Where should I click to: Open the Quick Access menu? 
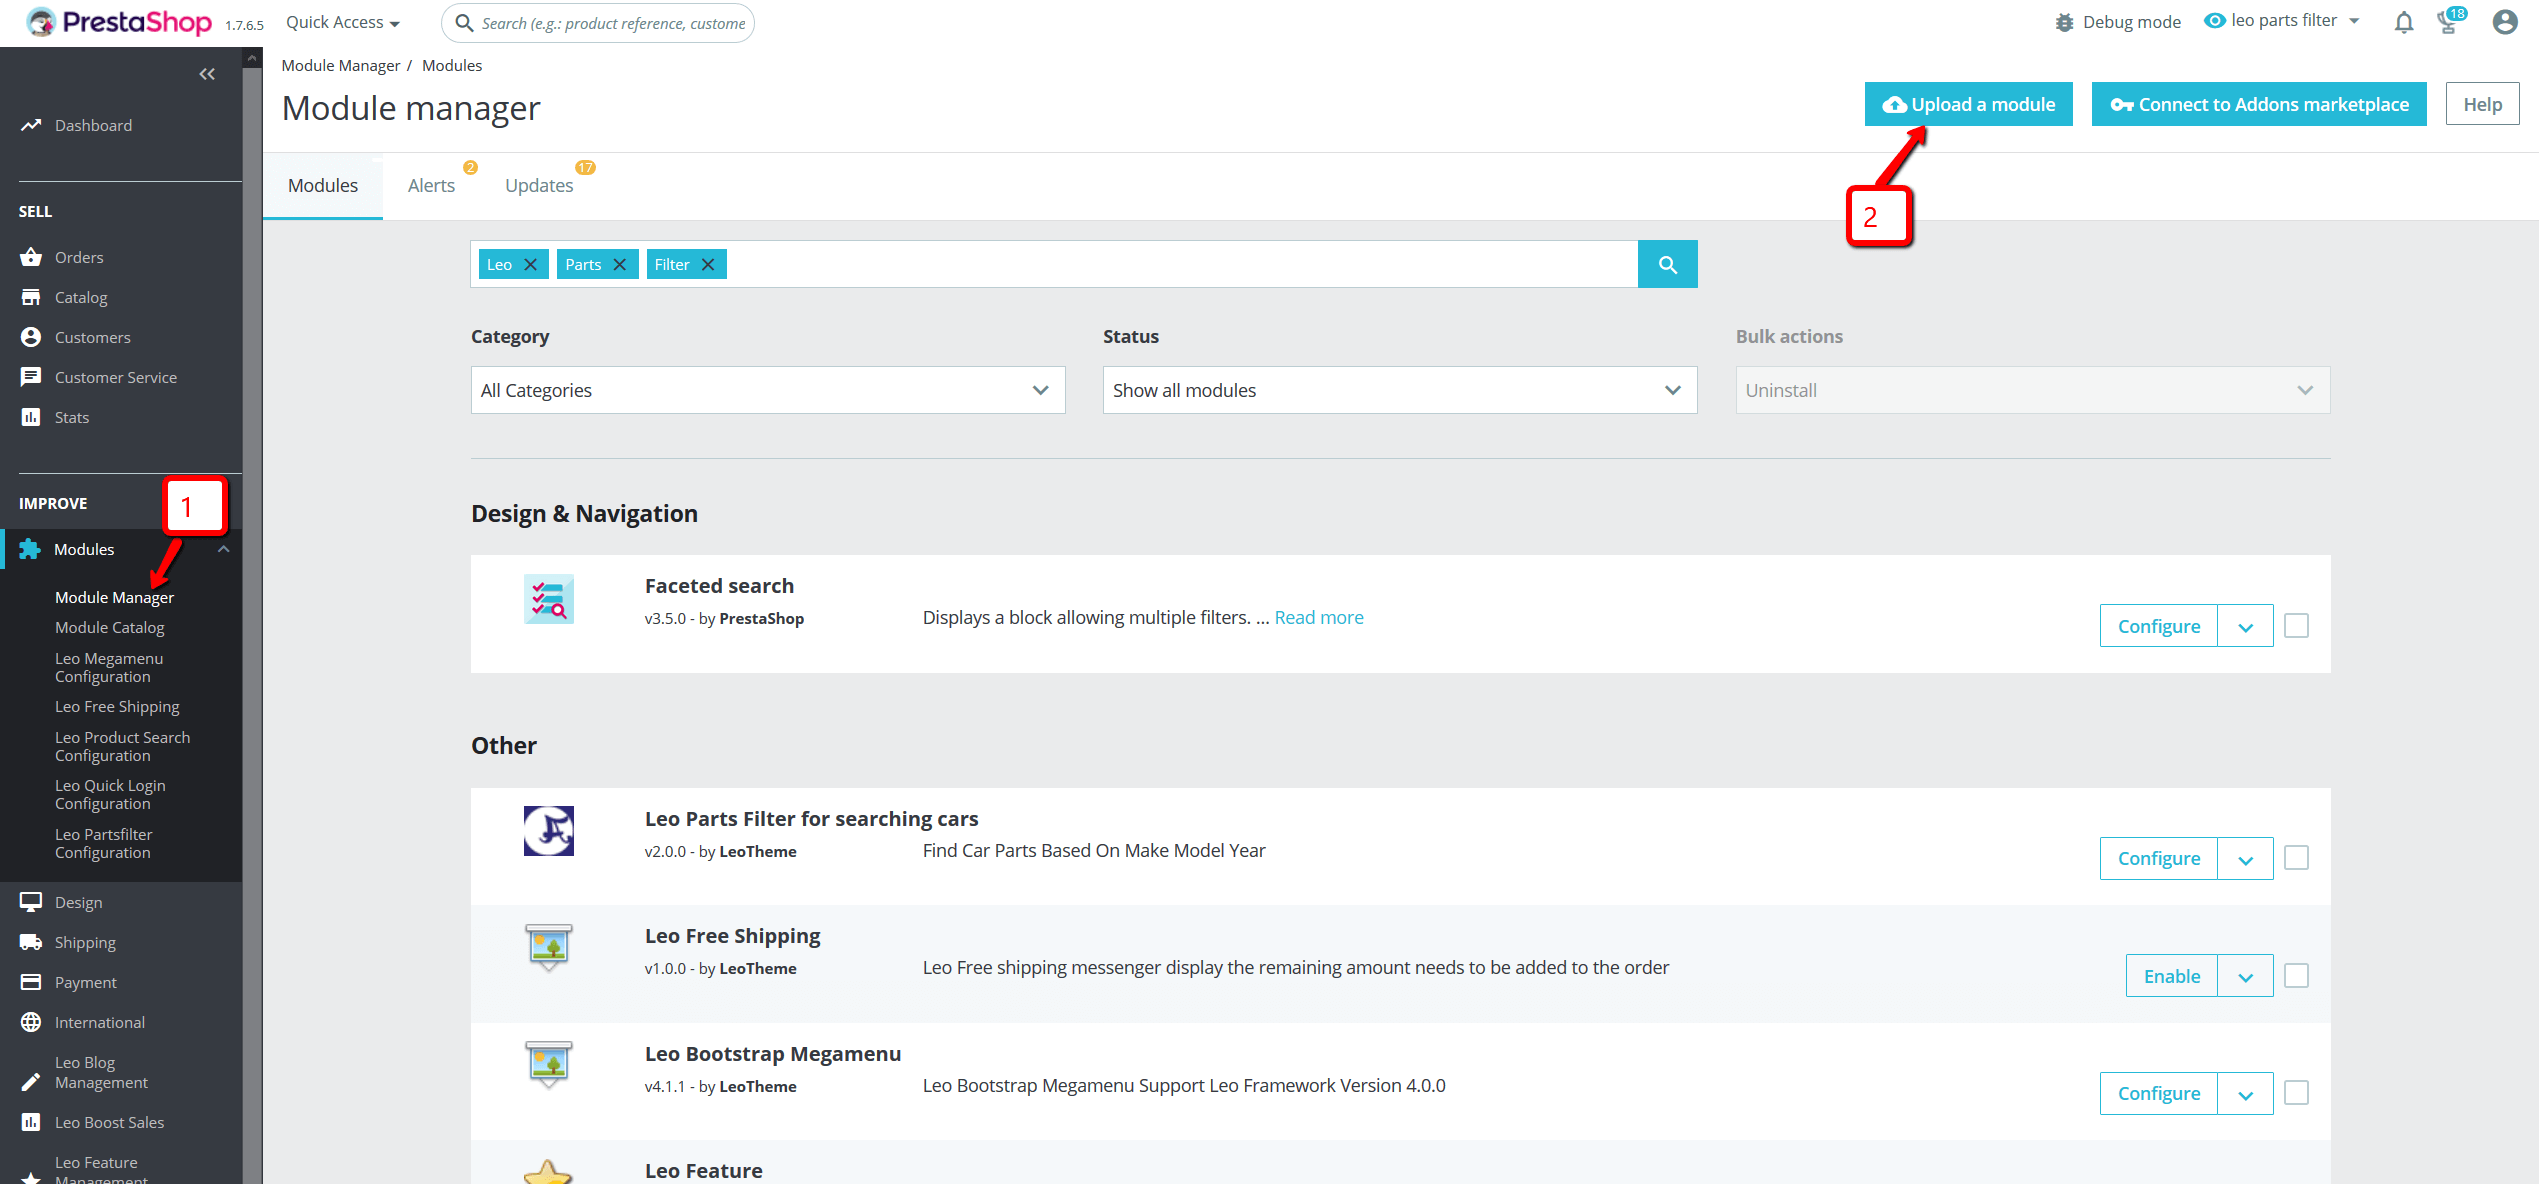(343, 22)
